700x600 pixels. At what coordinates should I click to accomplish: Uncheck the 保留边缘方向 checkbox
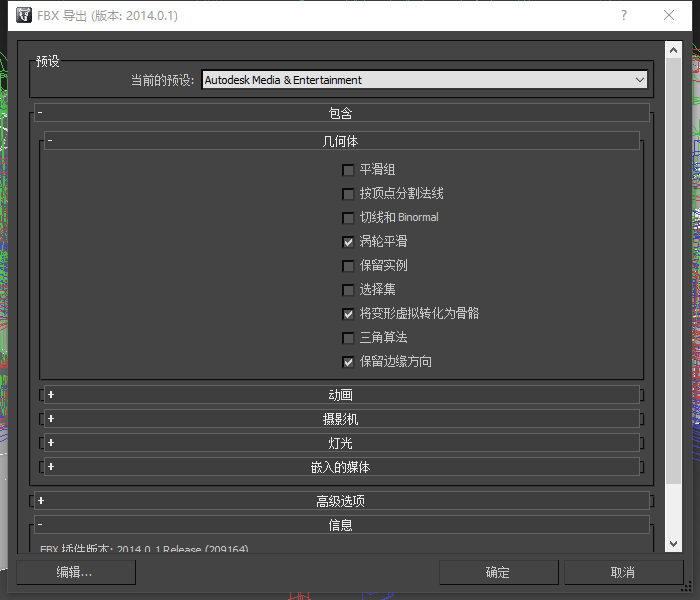click(348, 362)
